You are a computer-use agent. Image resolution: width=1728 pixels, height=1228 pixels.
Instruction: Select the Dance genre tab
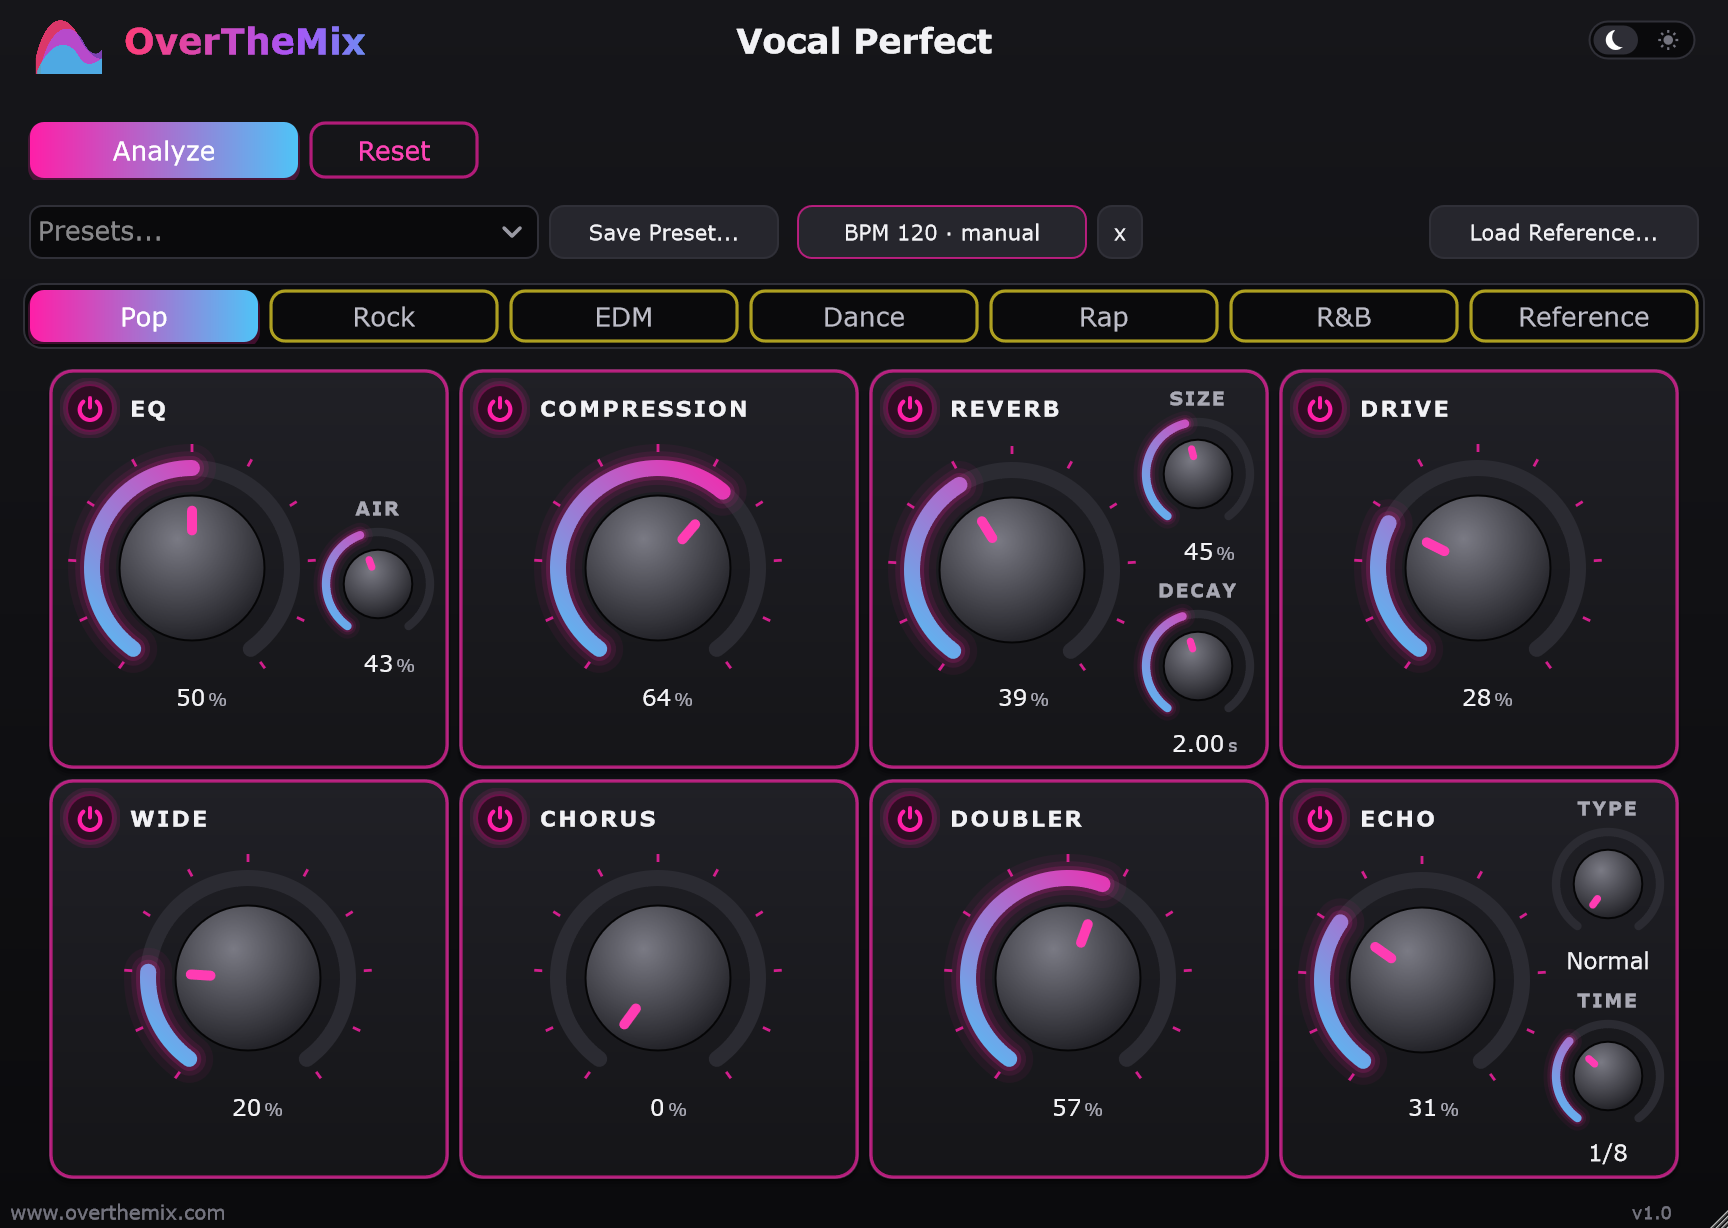[864, 317]
